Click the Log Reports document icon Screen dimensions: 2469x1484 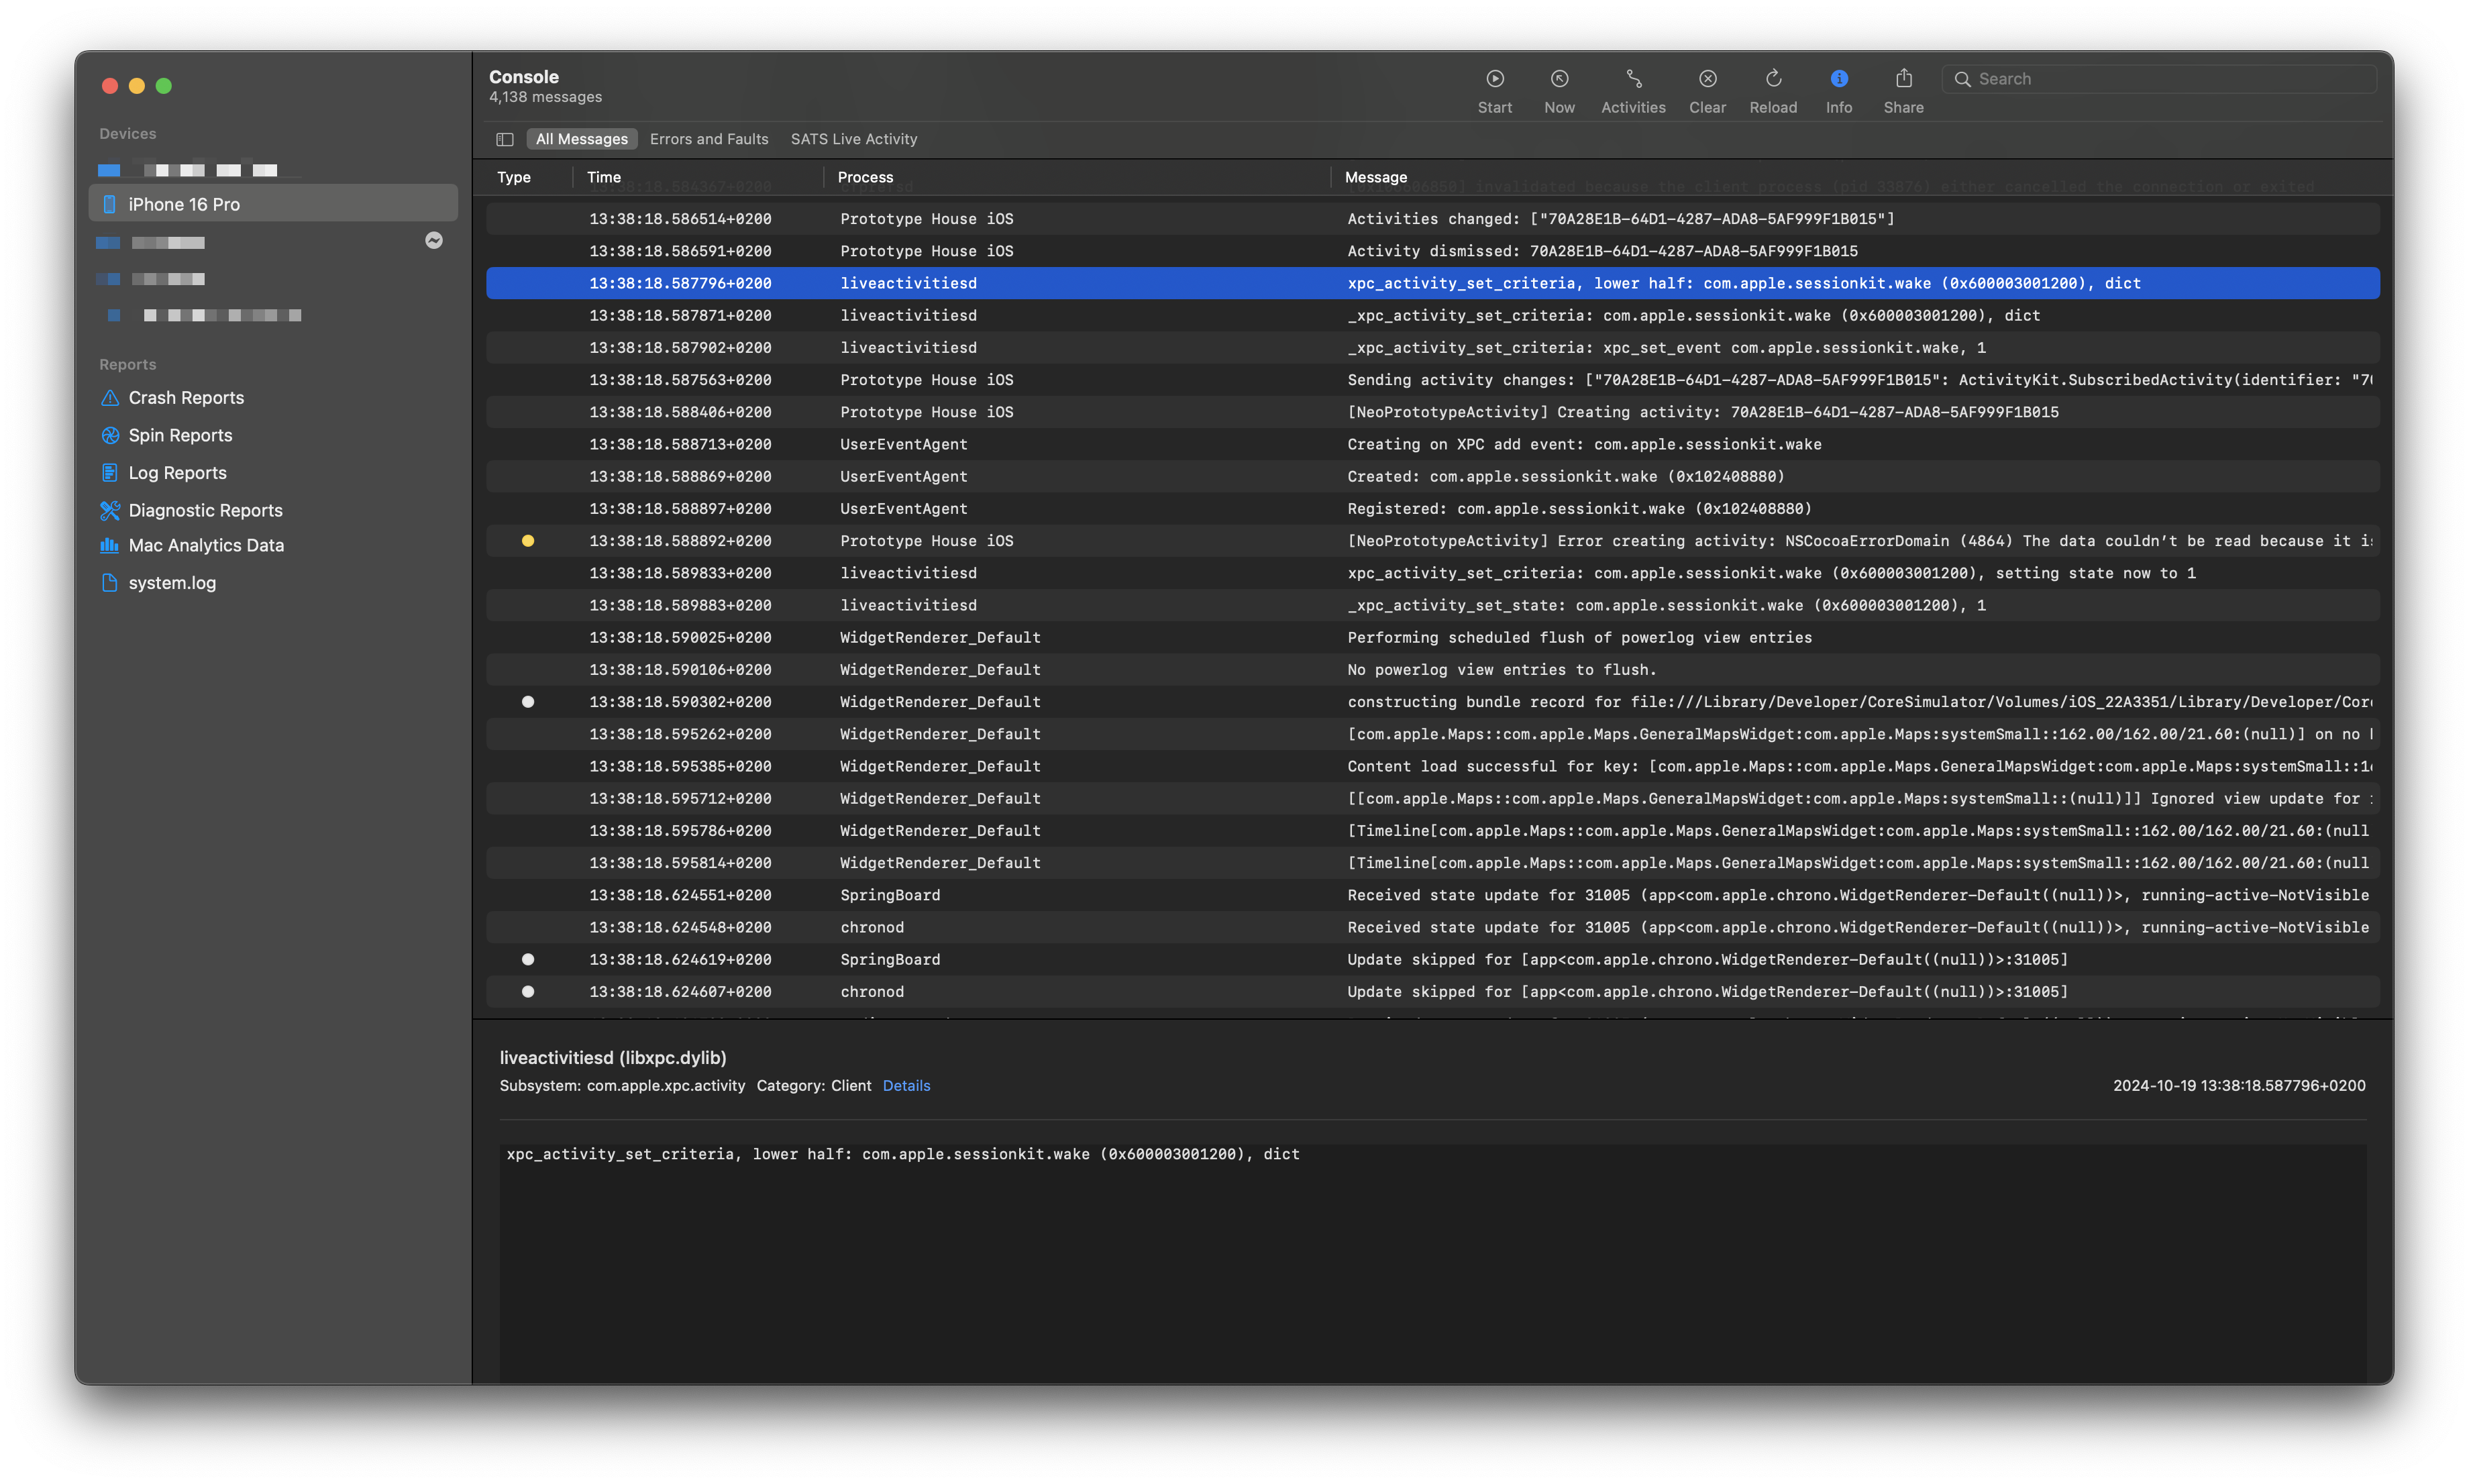tap(110, 473)
